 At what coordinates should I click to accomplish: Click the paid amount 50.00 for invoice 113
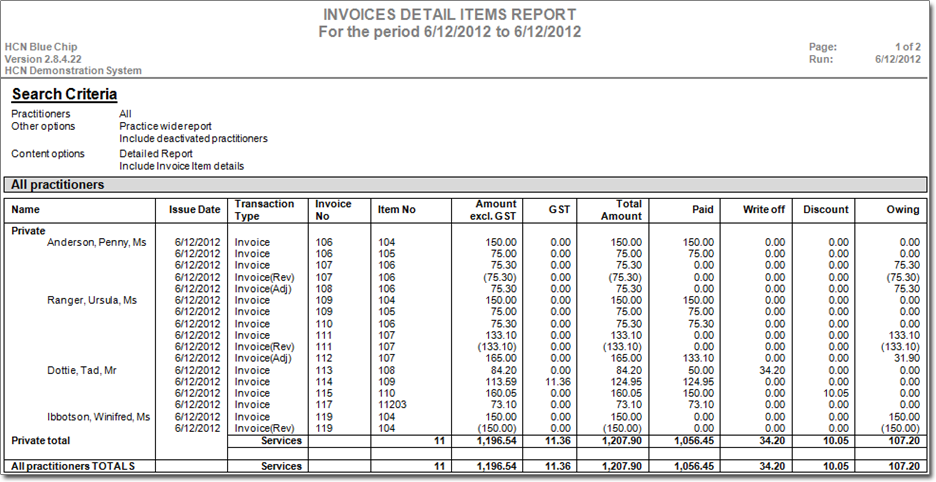point(700,370)
